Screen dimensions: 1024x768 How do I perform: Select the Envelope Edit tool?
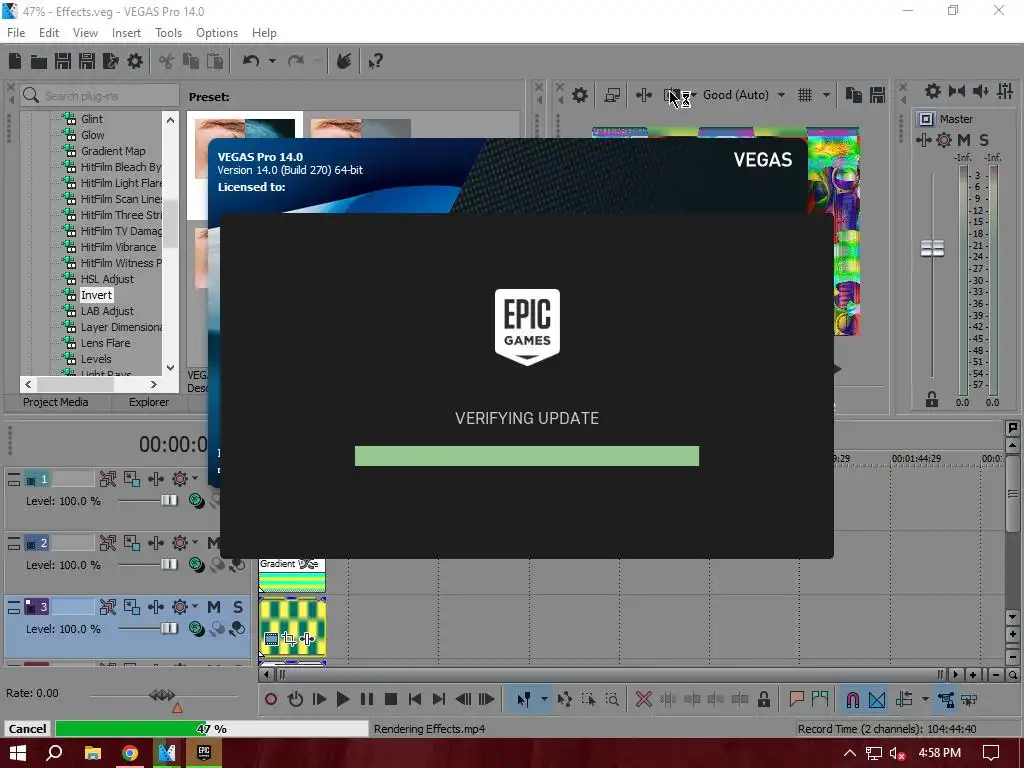click(x=564, y=699)
